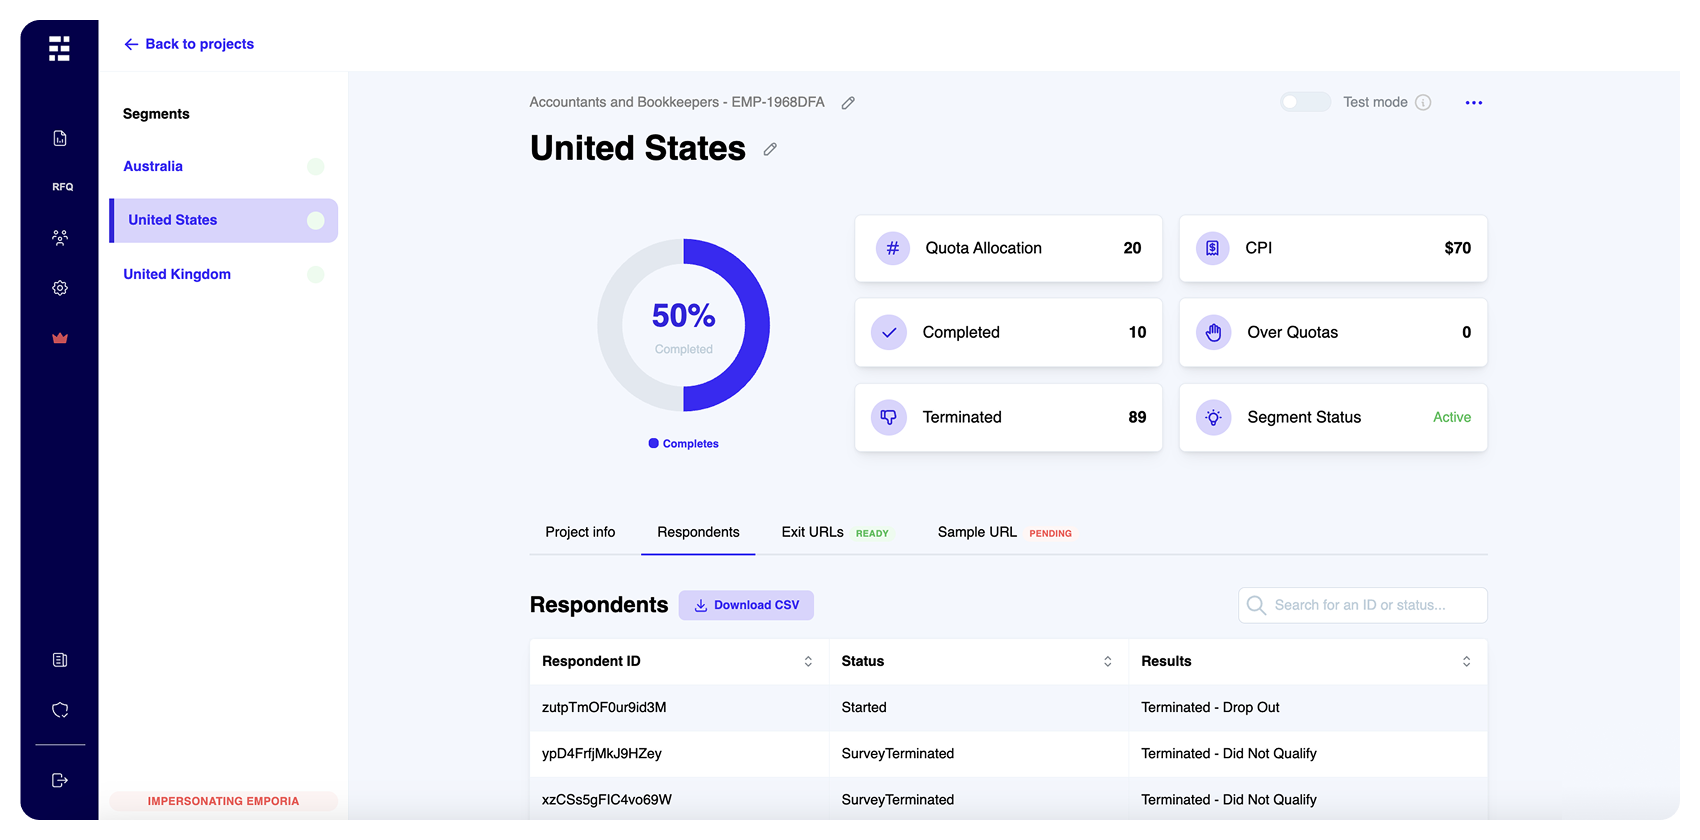Click the app logo grid icon

pos(59,48)
